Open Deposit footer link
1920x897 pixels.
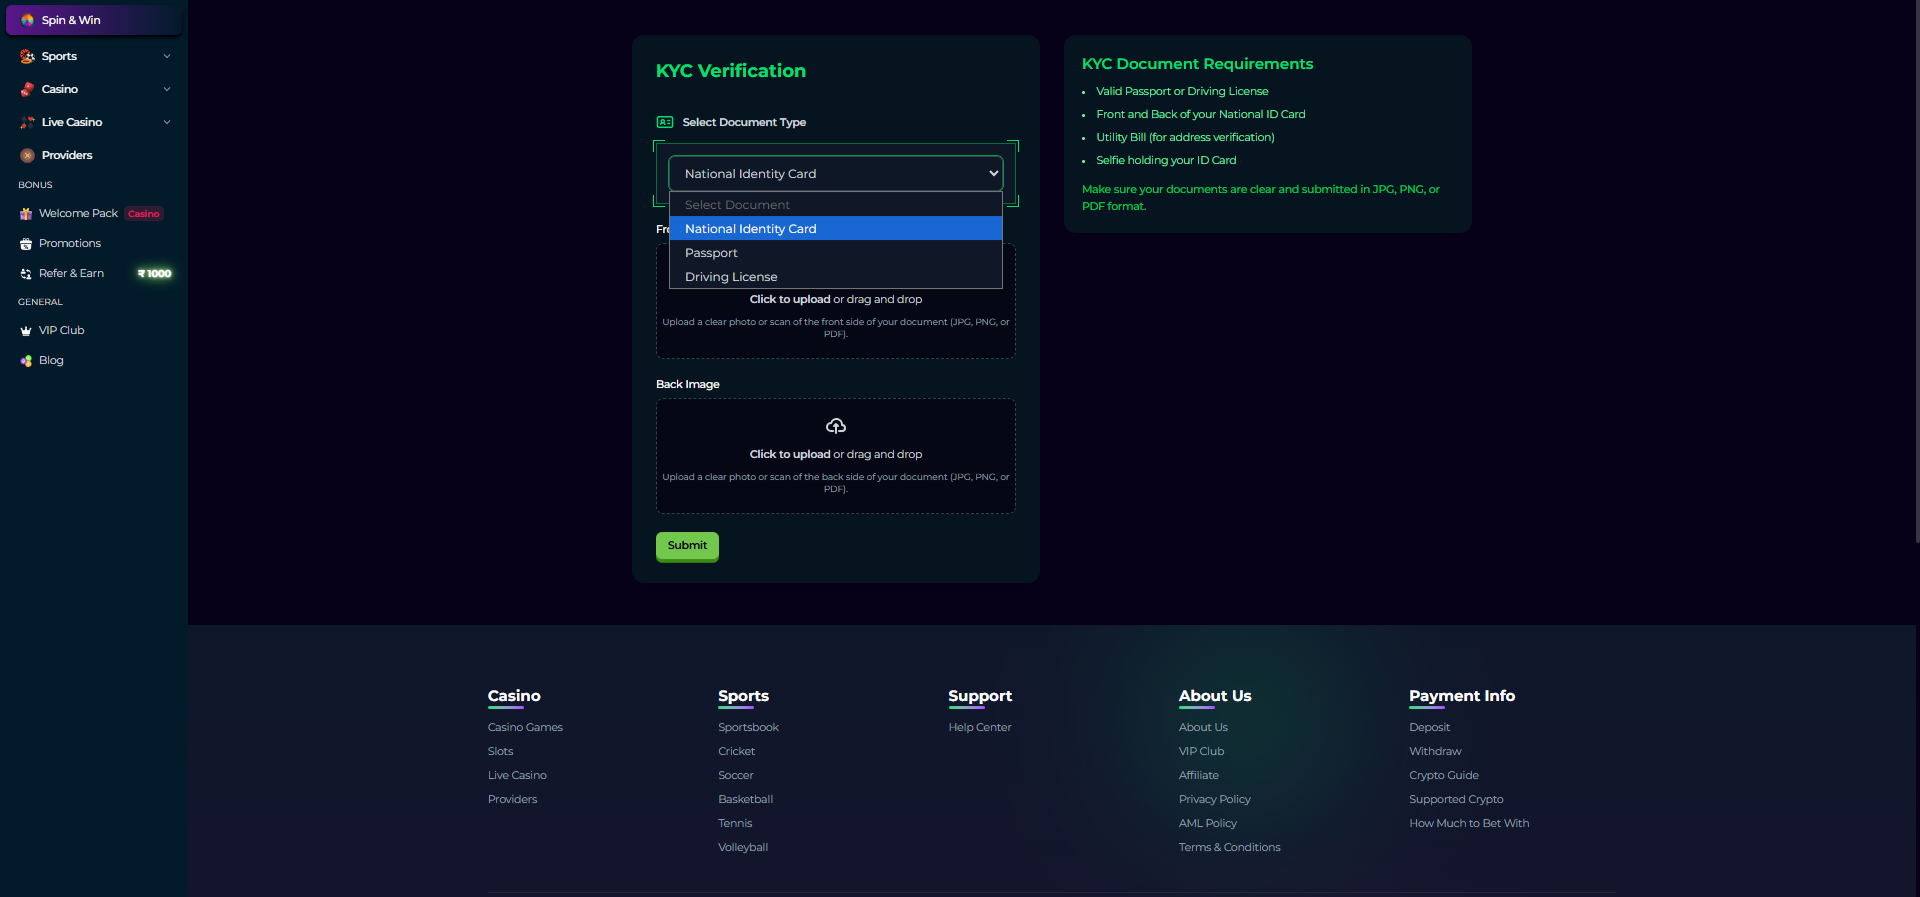(x=1429, y=728)
